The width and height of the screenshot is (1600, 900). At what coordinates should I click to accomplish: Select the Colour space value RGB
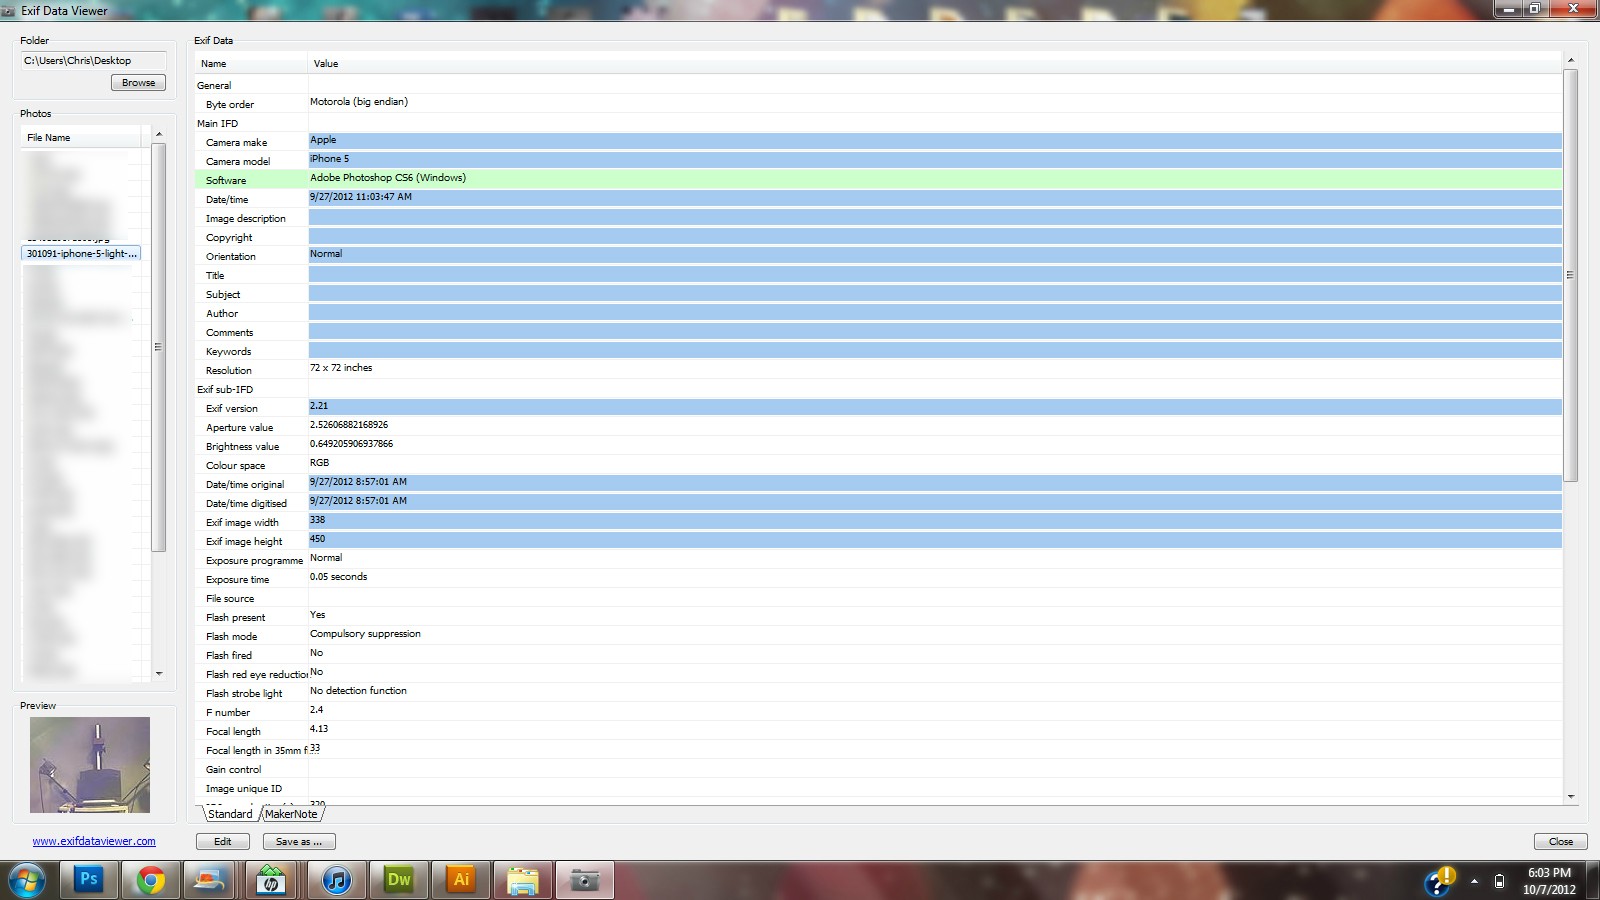[320, 463]
